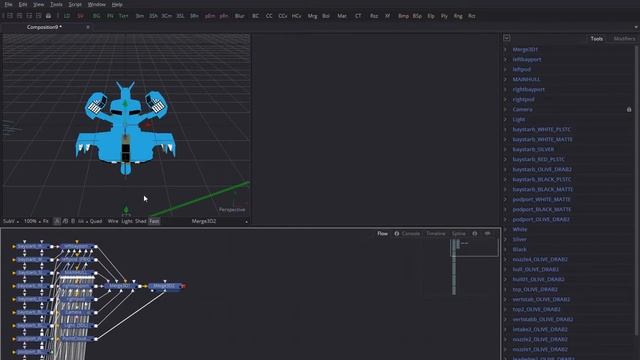Select the Merge3D2 node in the flow

164,286
